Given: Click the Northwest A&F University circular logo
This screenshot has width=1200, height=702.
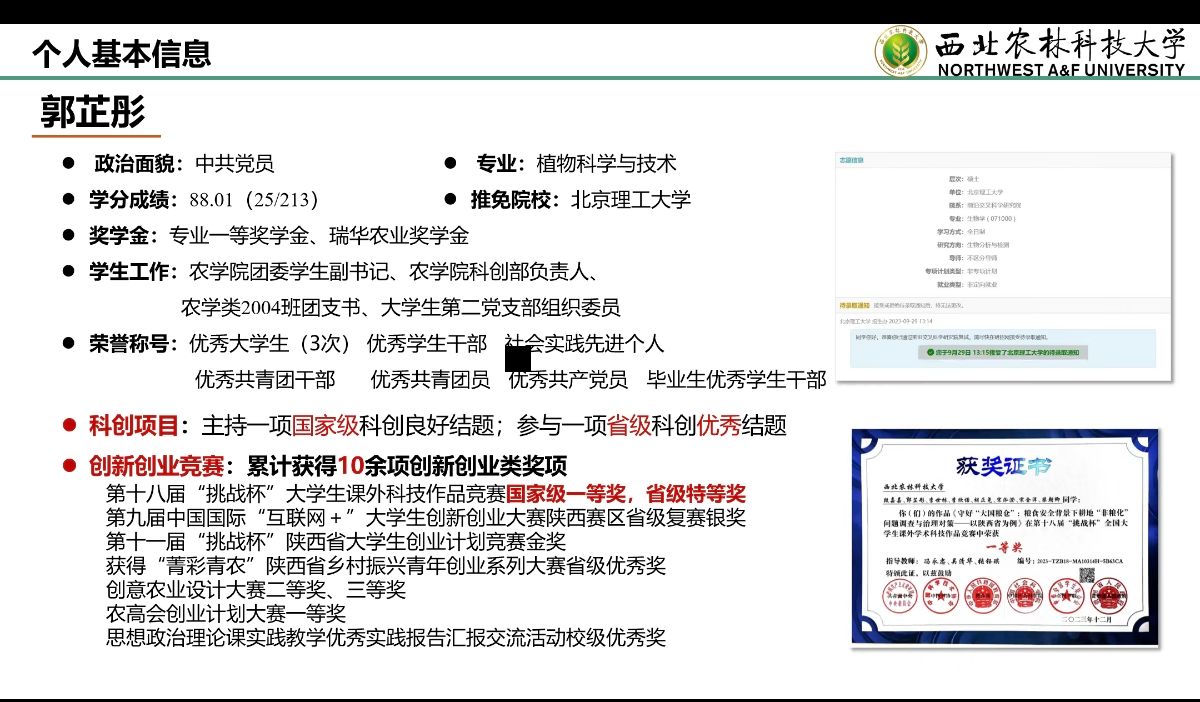Looking at the screenshot, I should pyautogui.click(x=902, y=49).
